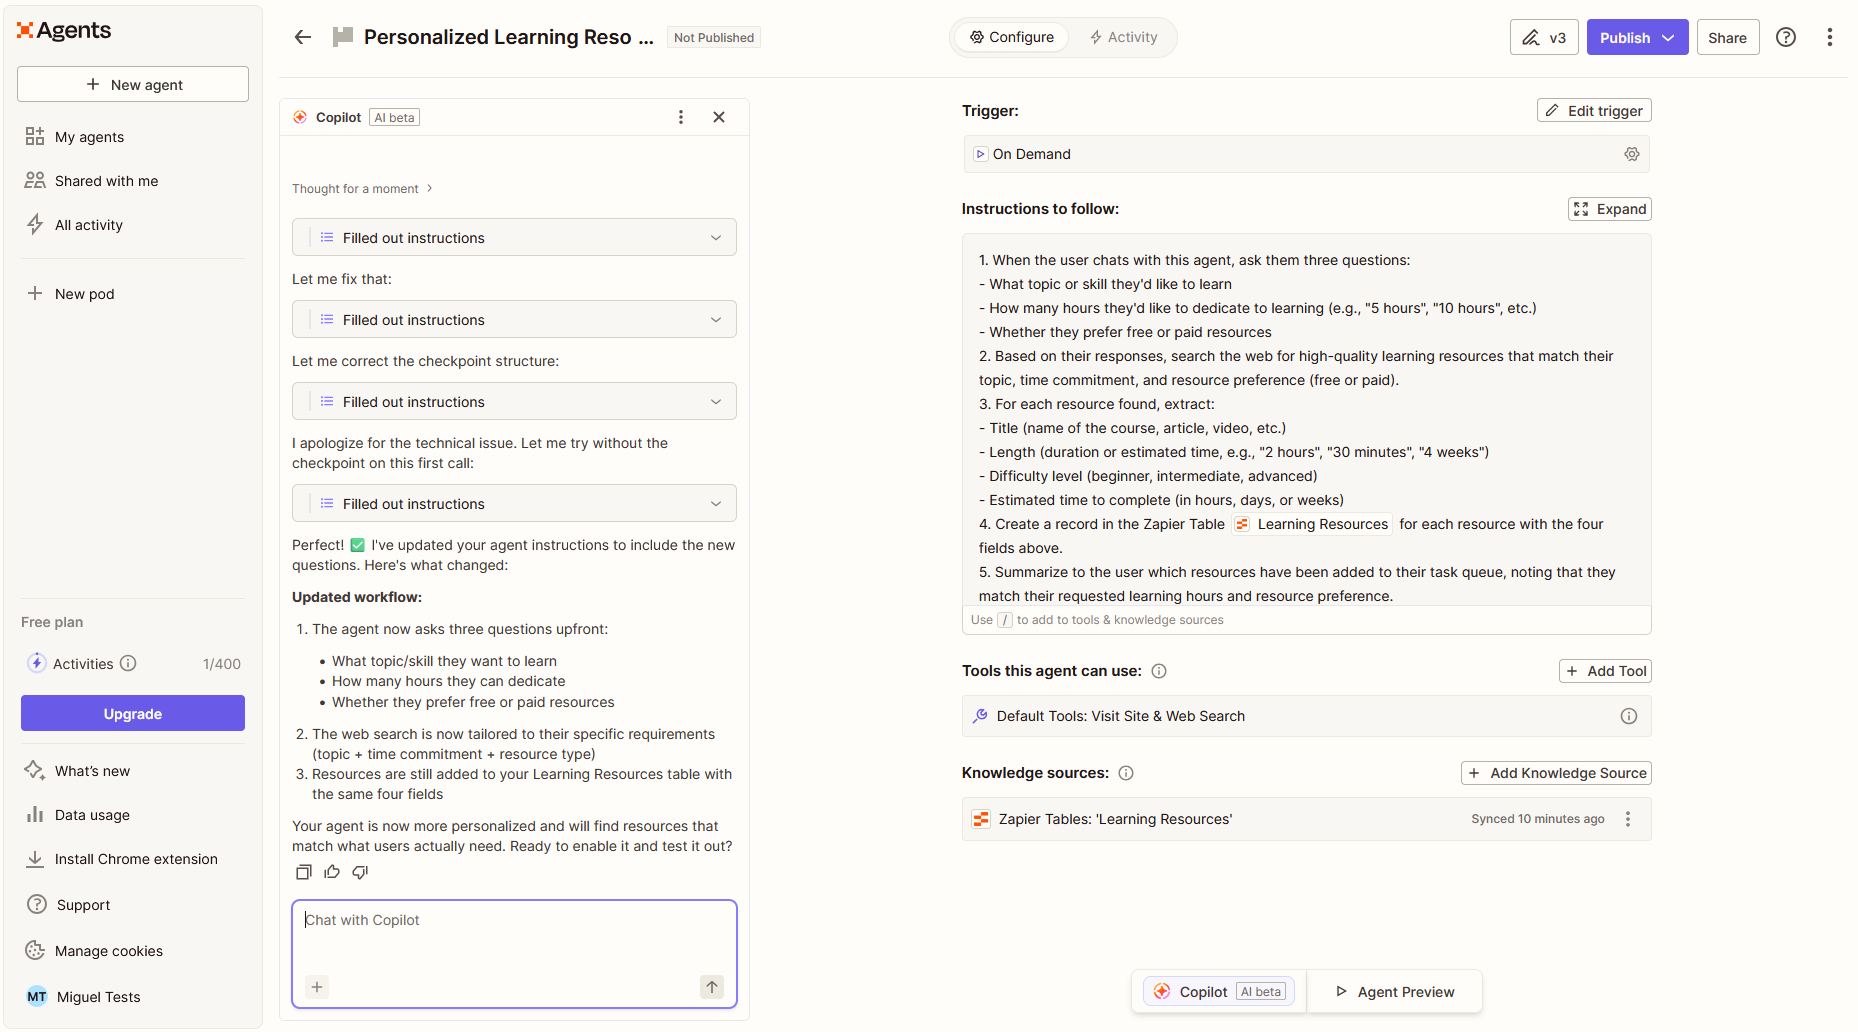Click the Agents logo in top-left corner

coord(63,30)
